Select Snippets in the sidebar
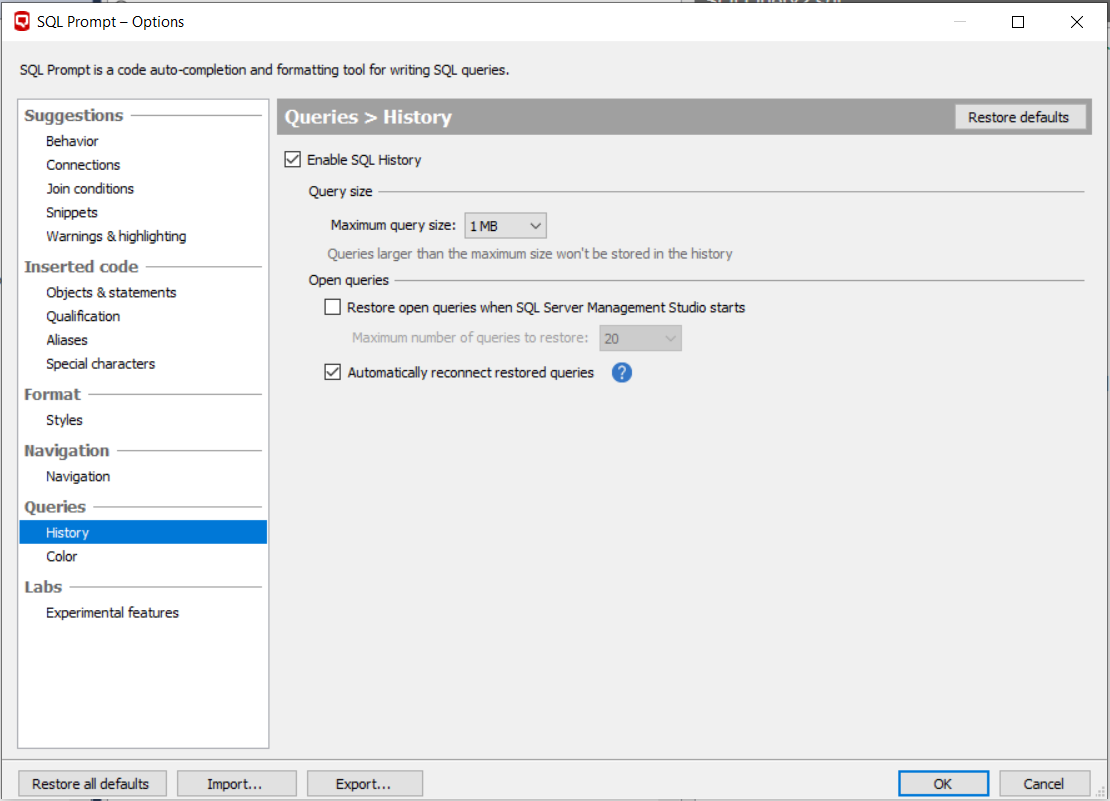This screenshot has height=801, width=1110. pyautogui.click(x=71, y=212)
